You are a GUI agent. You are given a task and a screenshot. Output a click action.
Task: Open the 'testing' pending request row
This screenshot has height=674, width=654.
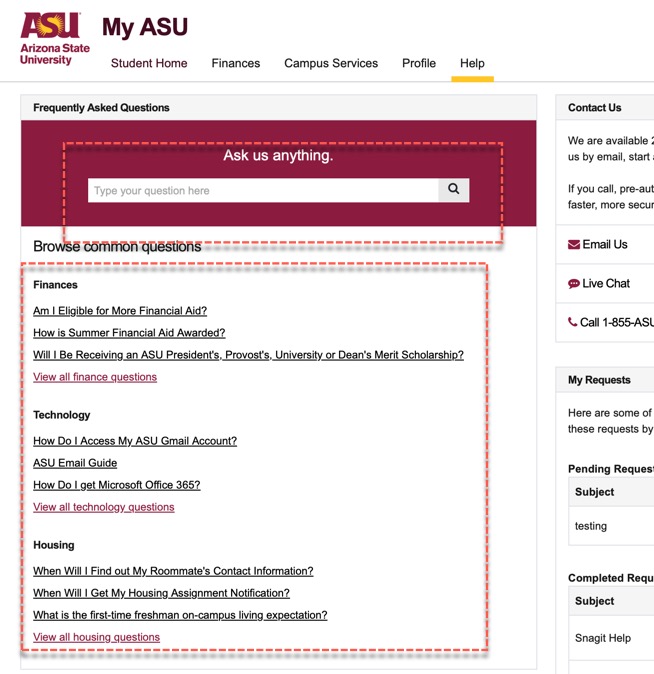[x=611, y=526]
